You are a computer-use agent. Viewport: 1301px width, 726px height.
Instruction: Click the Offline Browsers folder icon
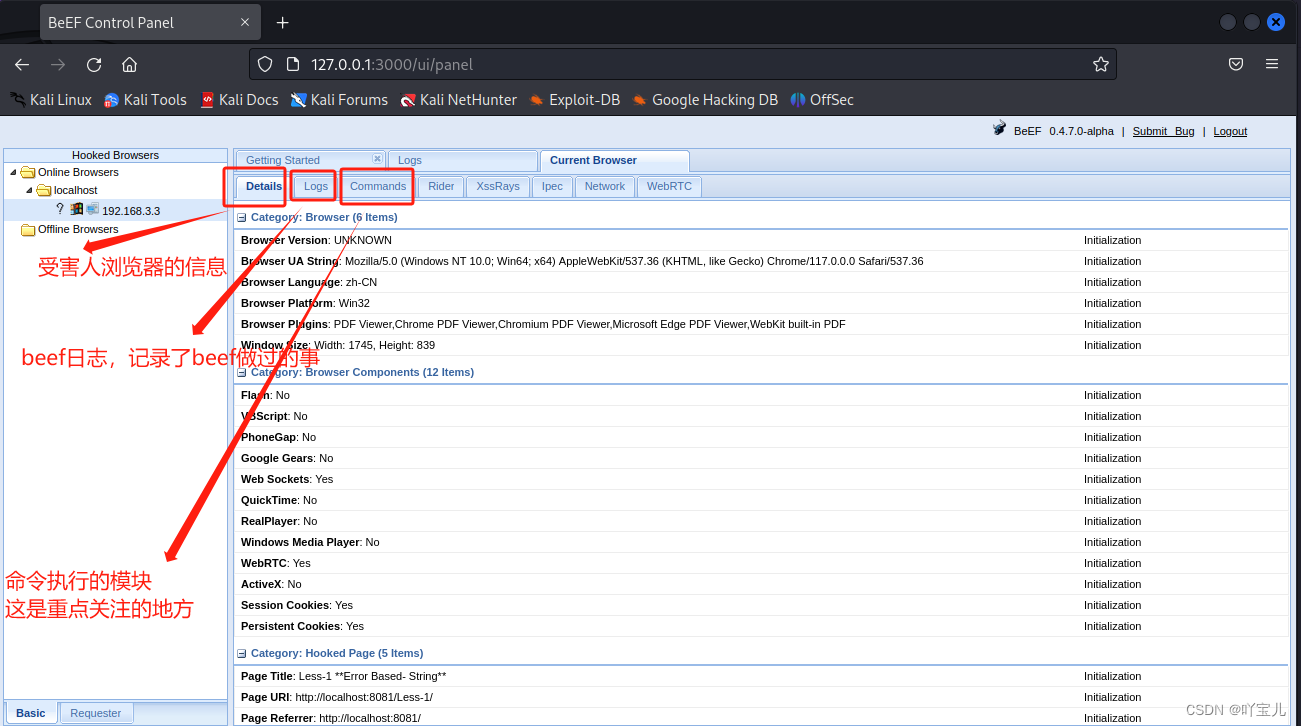(28, 229)
